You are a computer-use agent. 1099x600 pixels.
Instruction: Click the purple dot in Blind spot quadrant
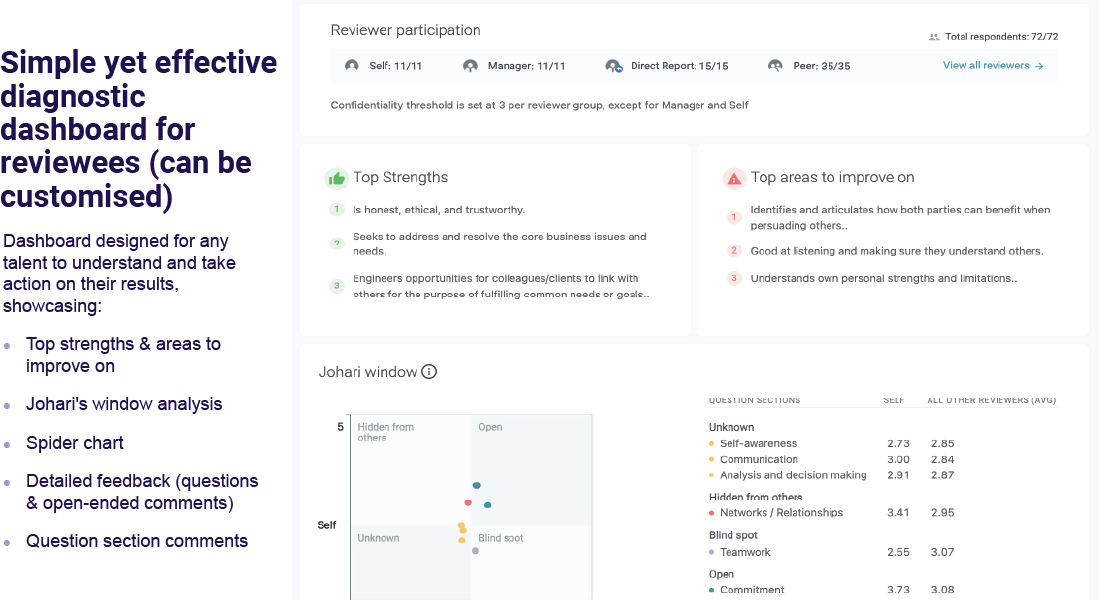(475, 551)
